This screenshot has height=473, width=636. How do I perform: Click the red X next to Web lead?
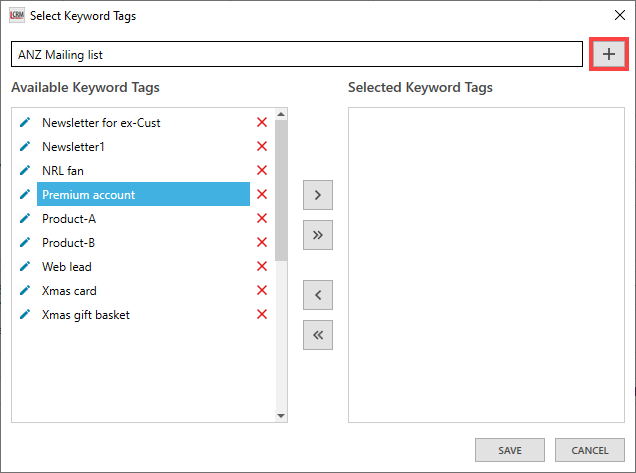[262, 267]
